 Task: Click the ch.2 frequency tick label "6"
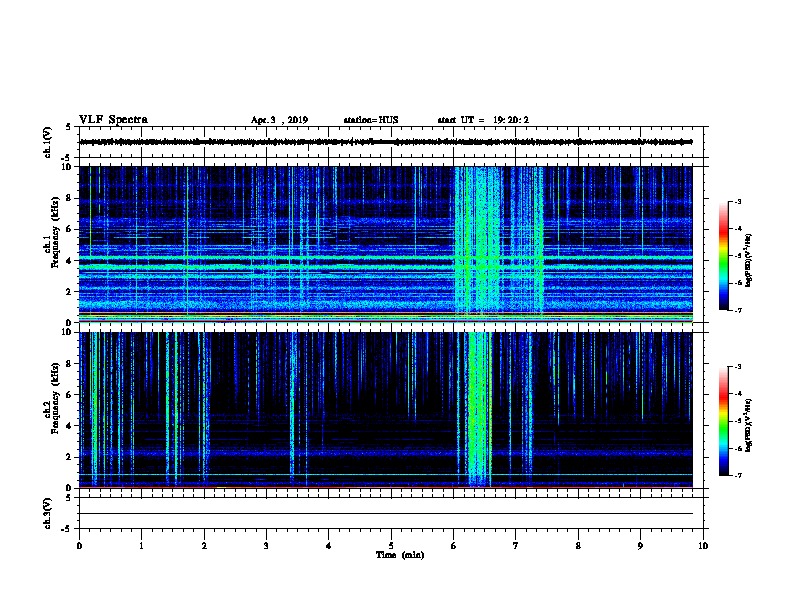pos(70,395)
